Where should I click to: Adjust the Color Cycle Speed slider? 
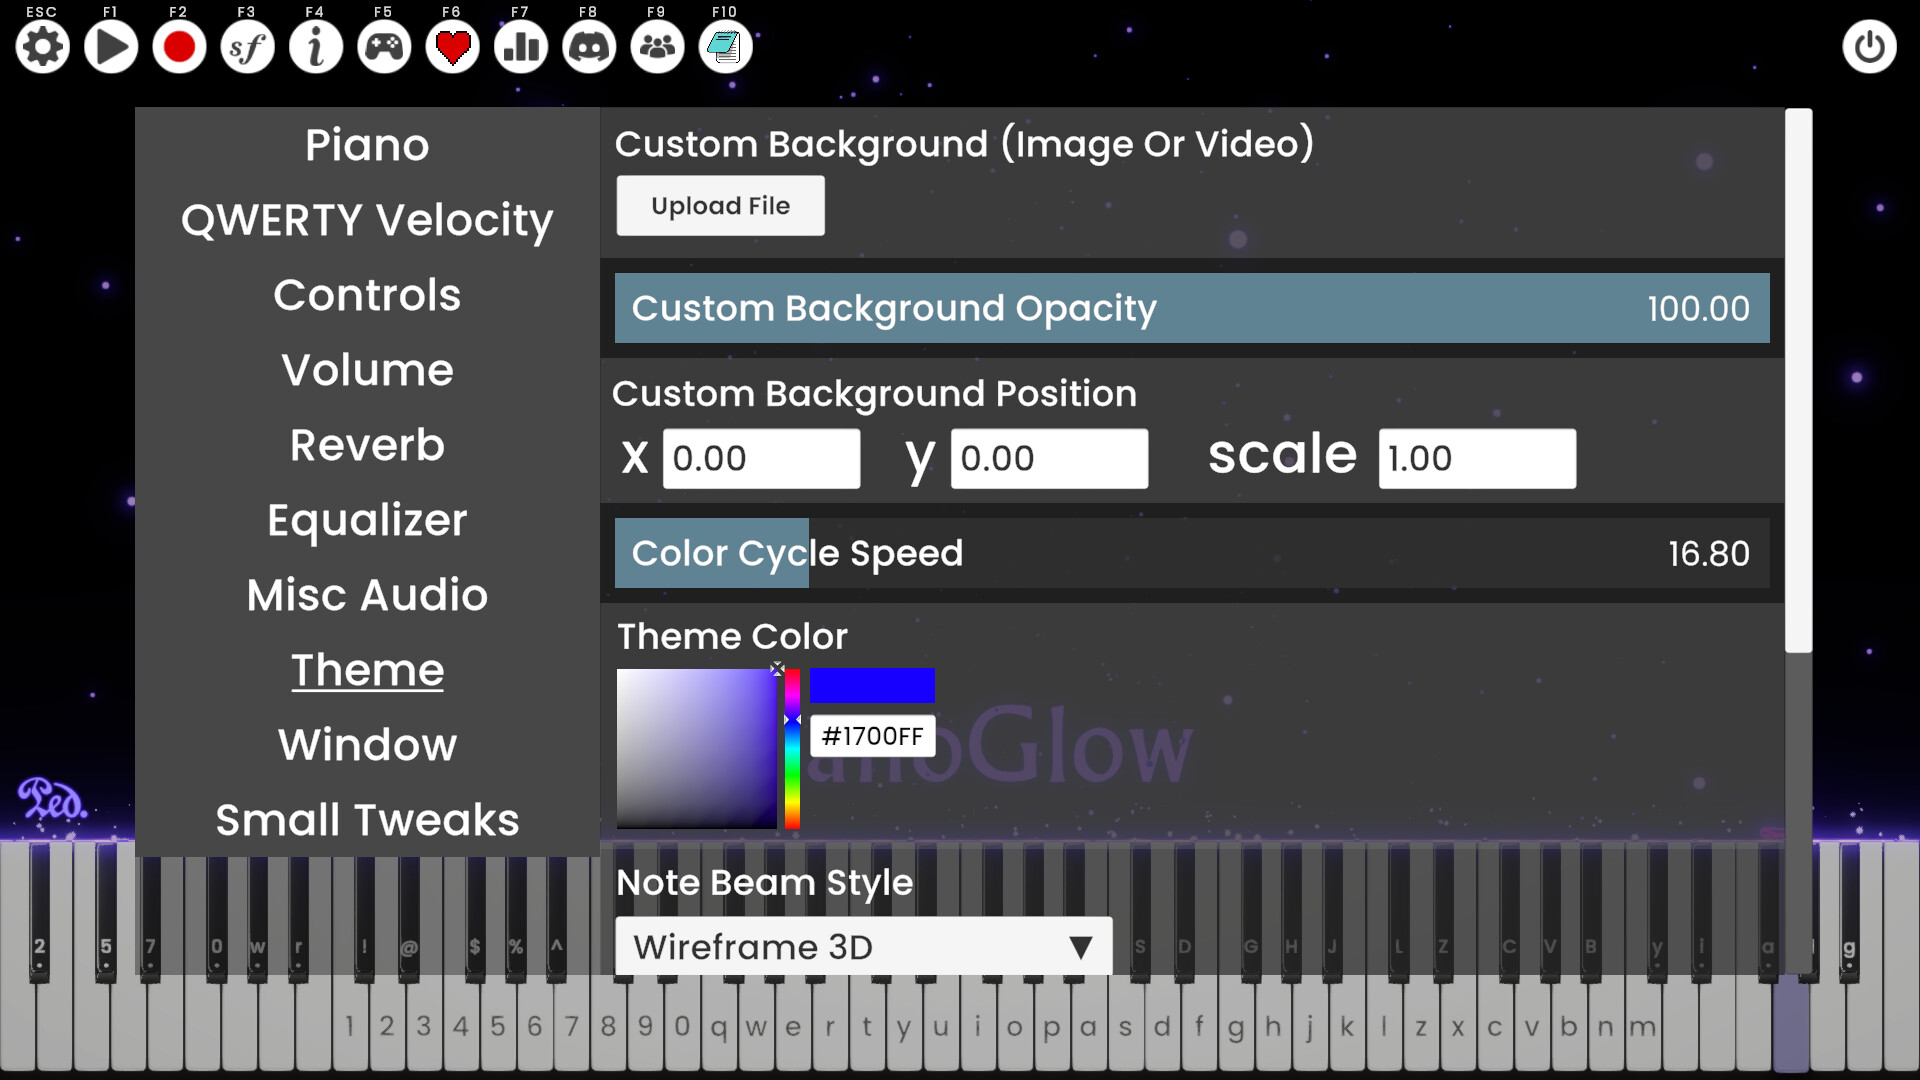1190,553
